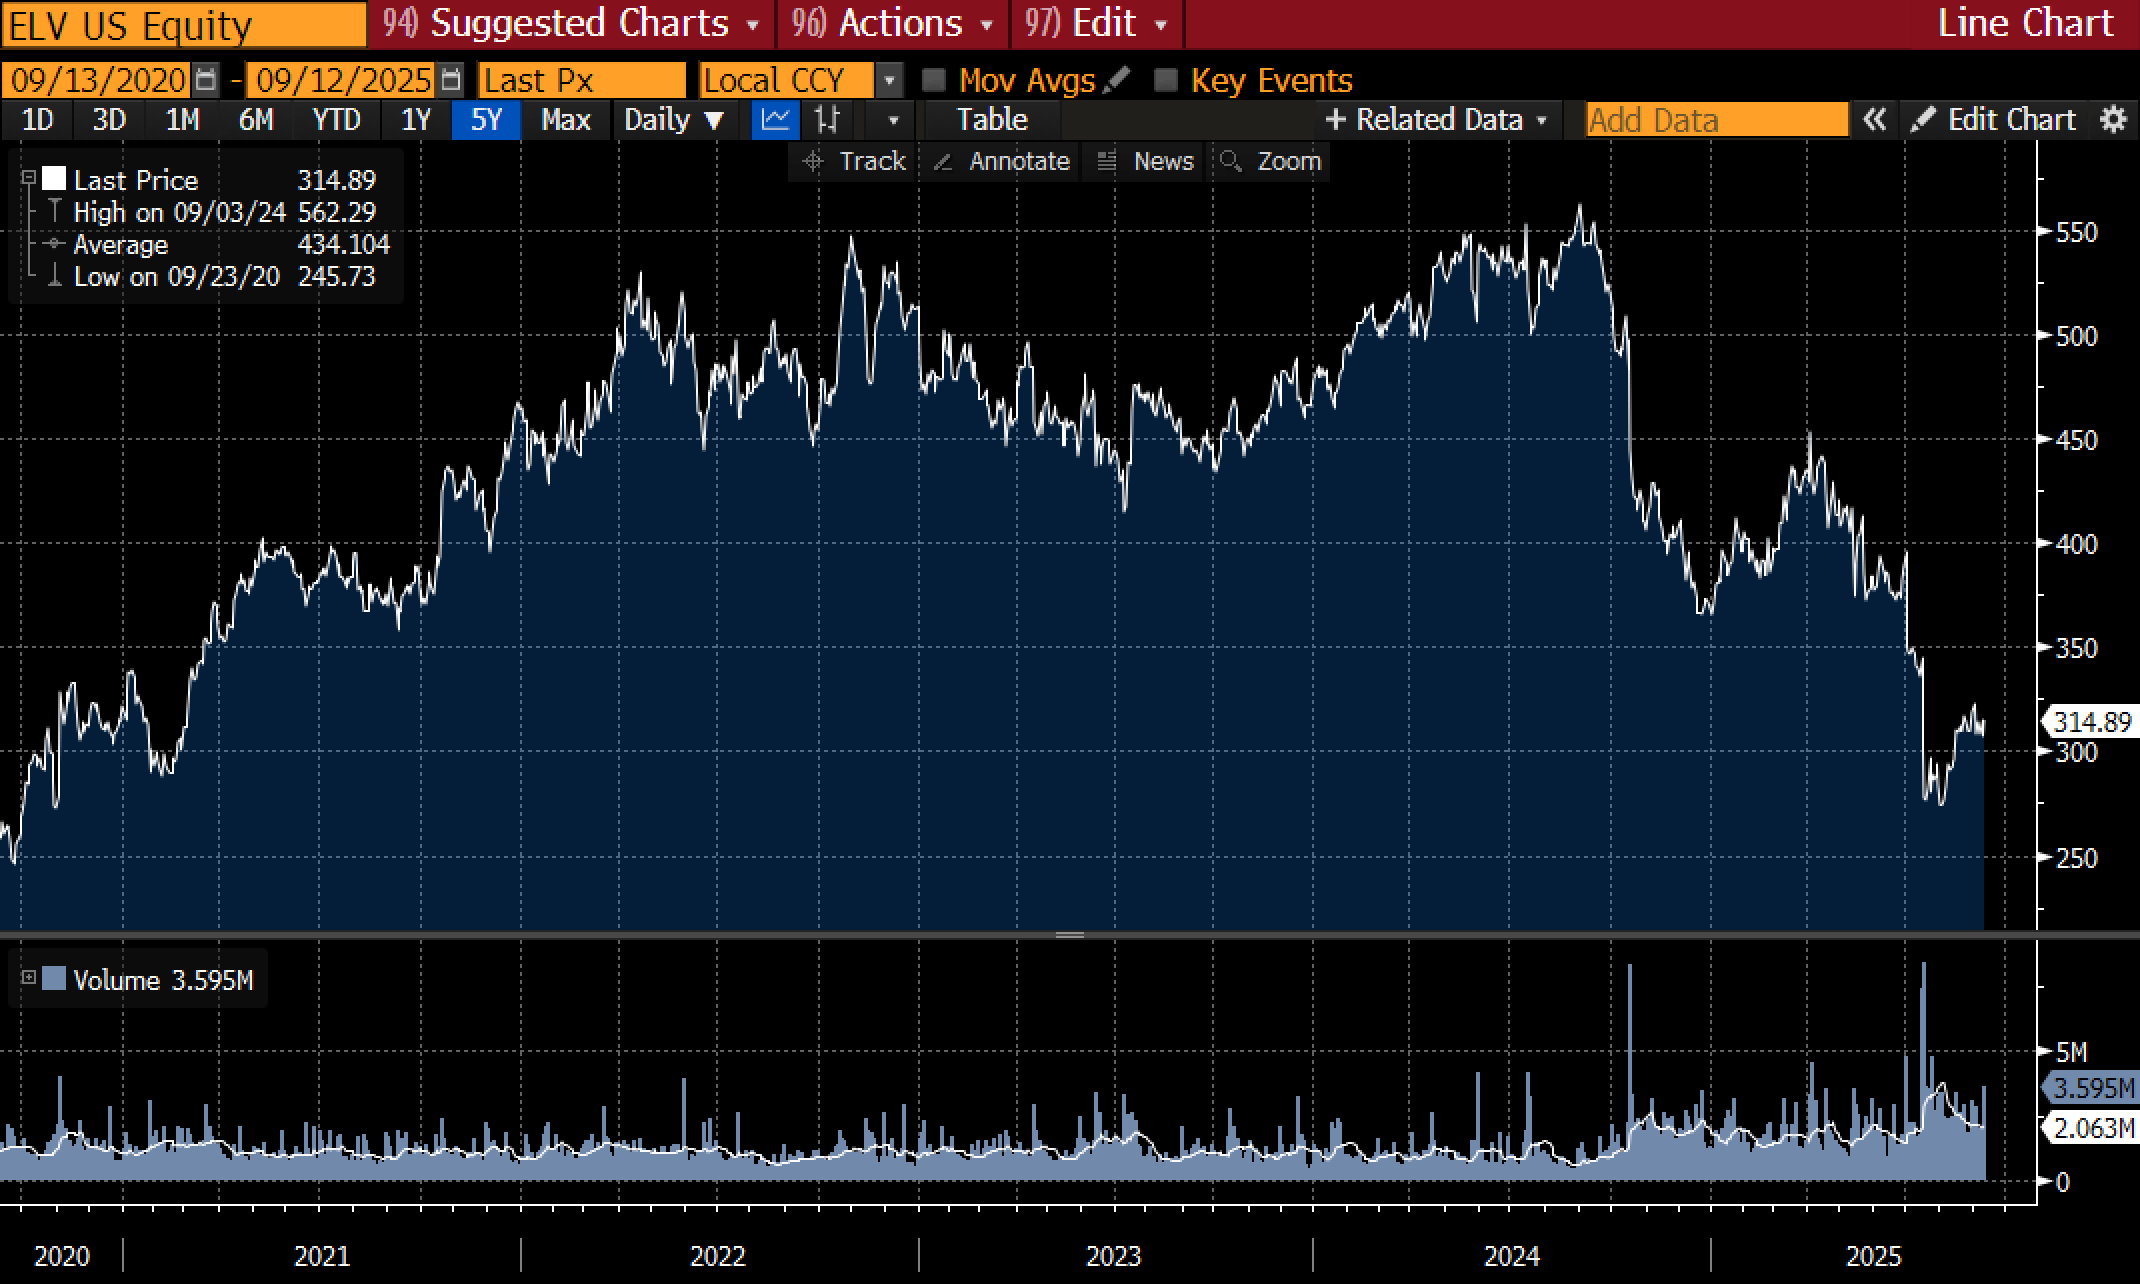This screenshot has width=2140, height=1284.
Task: Click the line chart type icon
Action: click(777, 119)
